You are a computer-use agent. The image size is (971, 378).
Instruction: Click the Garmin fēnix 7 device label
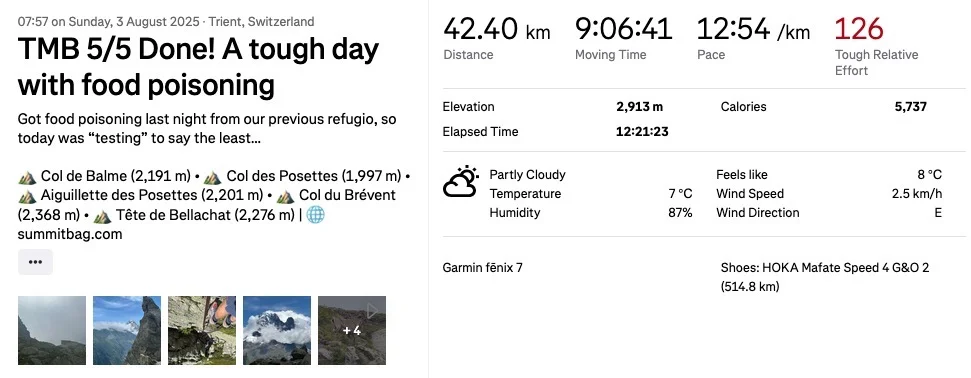[482, 268]
